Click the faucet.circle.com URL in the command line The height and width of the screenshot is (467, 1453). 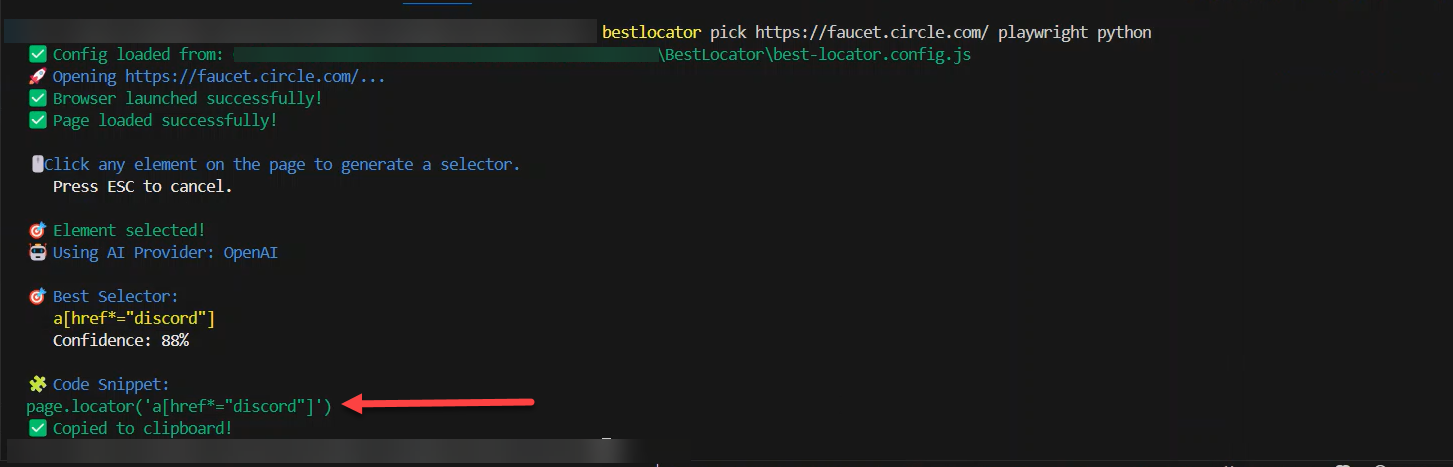tap(871, 32)
